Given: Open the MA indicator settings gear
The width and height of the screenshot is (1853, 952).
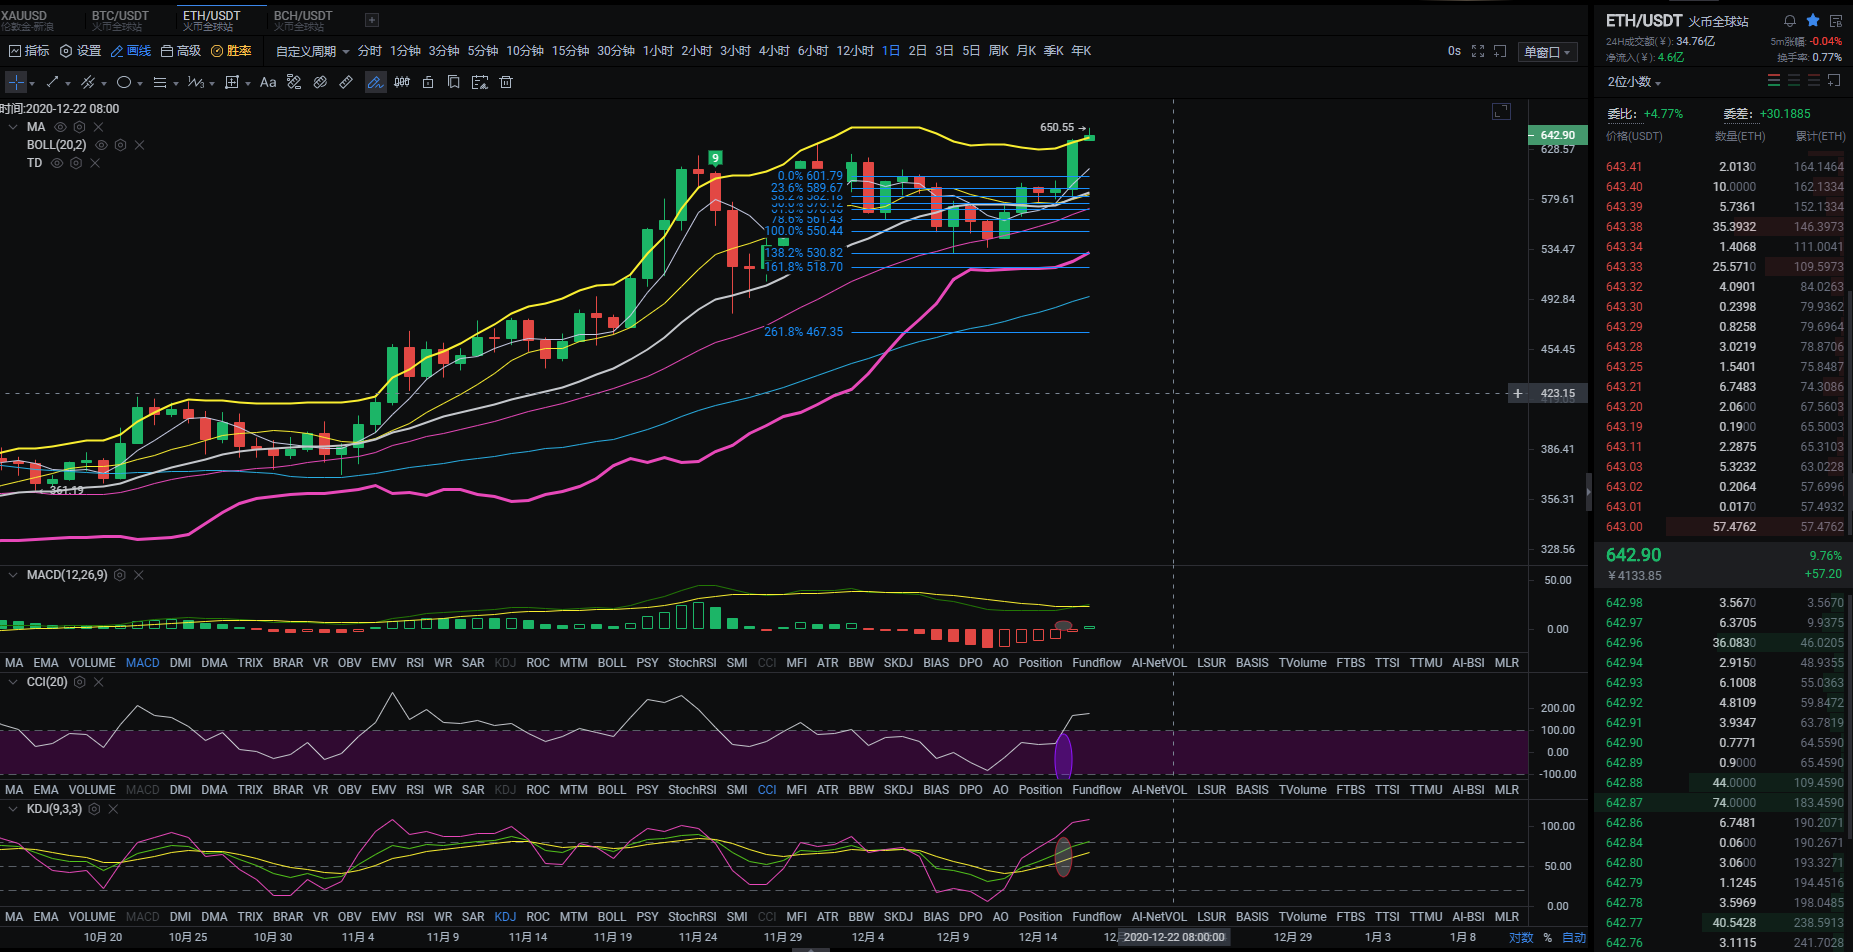Looking at the screenshot, I should [79, 127].
